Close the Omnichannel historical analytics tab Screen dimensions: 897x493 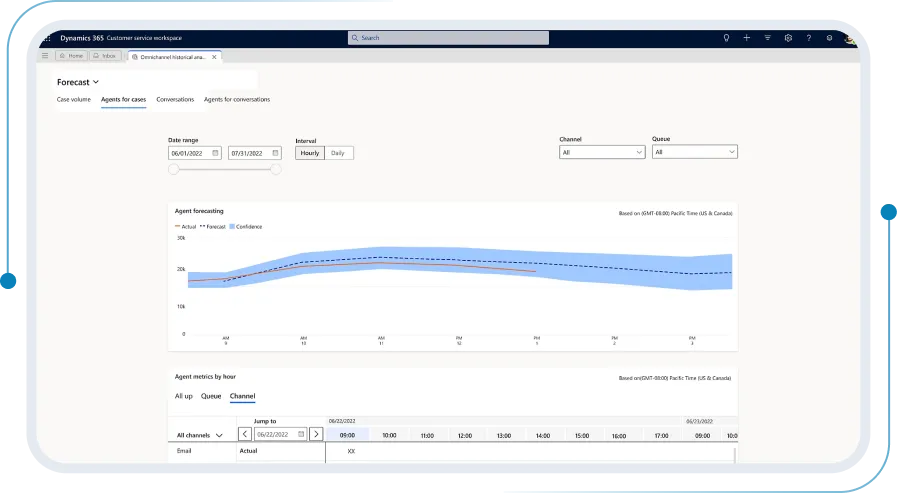coord(214,57)
